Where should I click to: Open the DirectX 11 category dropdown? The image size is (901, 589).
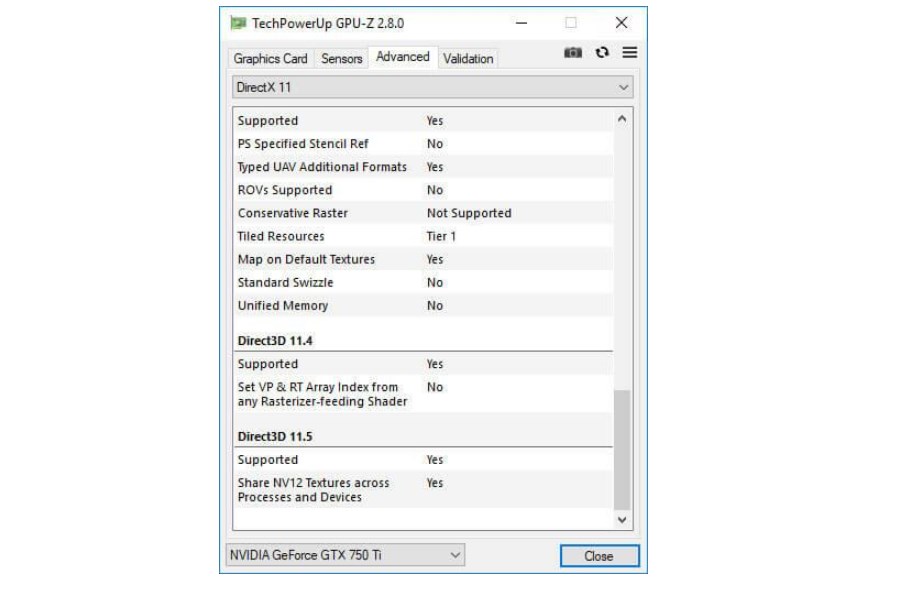coord(433,87)
